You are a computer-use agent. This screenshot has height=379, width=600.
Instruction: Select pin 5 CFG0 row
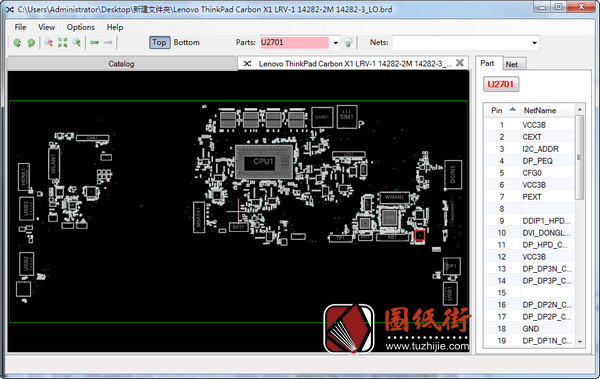point(530,173)
